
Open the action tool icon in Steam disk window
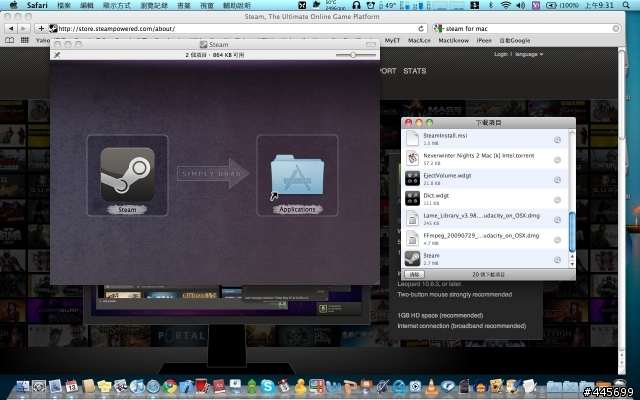coord(57,55)
